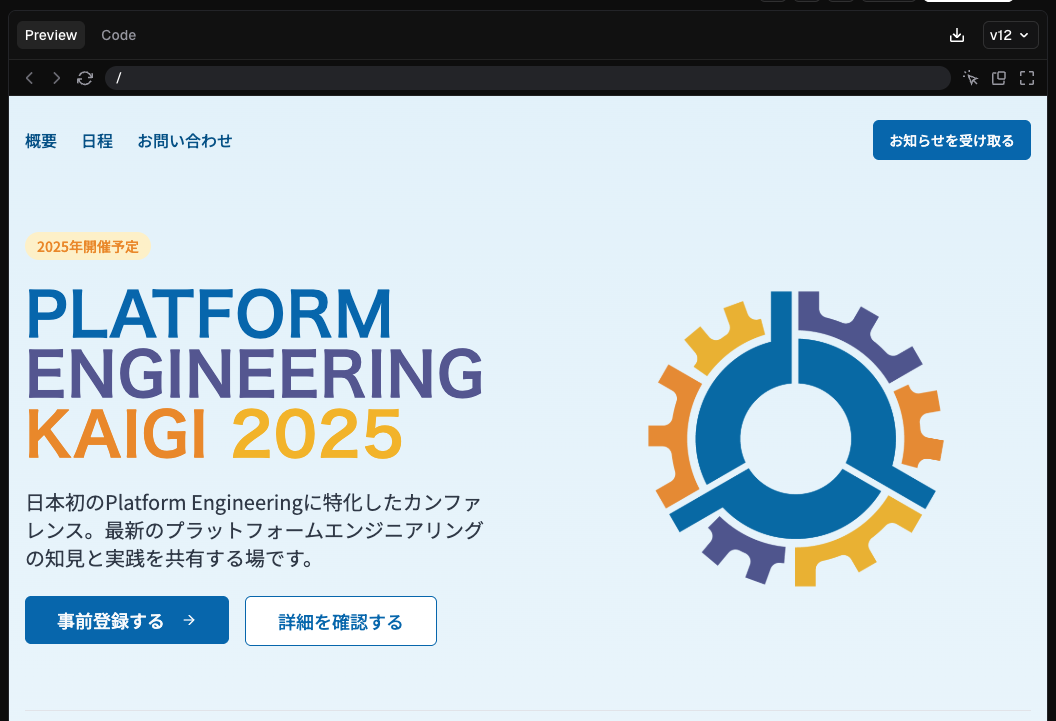1056x721 pixels.
Task: Enter fullscreen using the expand icon
Action: coord(1027,77)
